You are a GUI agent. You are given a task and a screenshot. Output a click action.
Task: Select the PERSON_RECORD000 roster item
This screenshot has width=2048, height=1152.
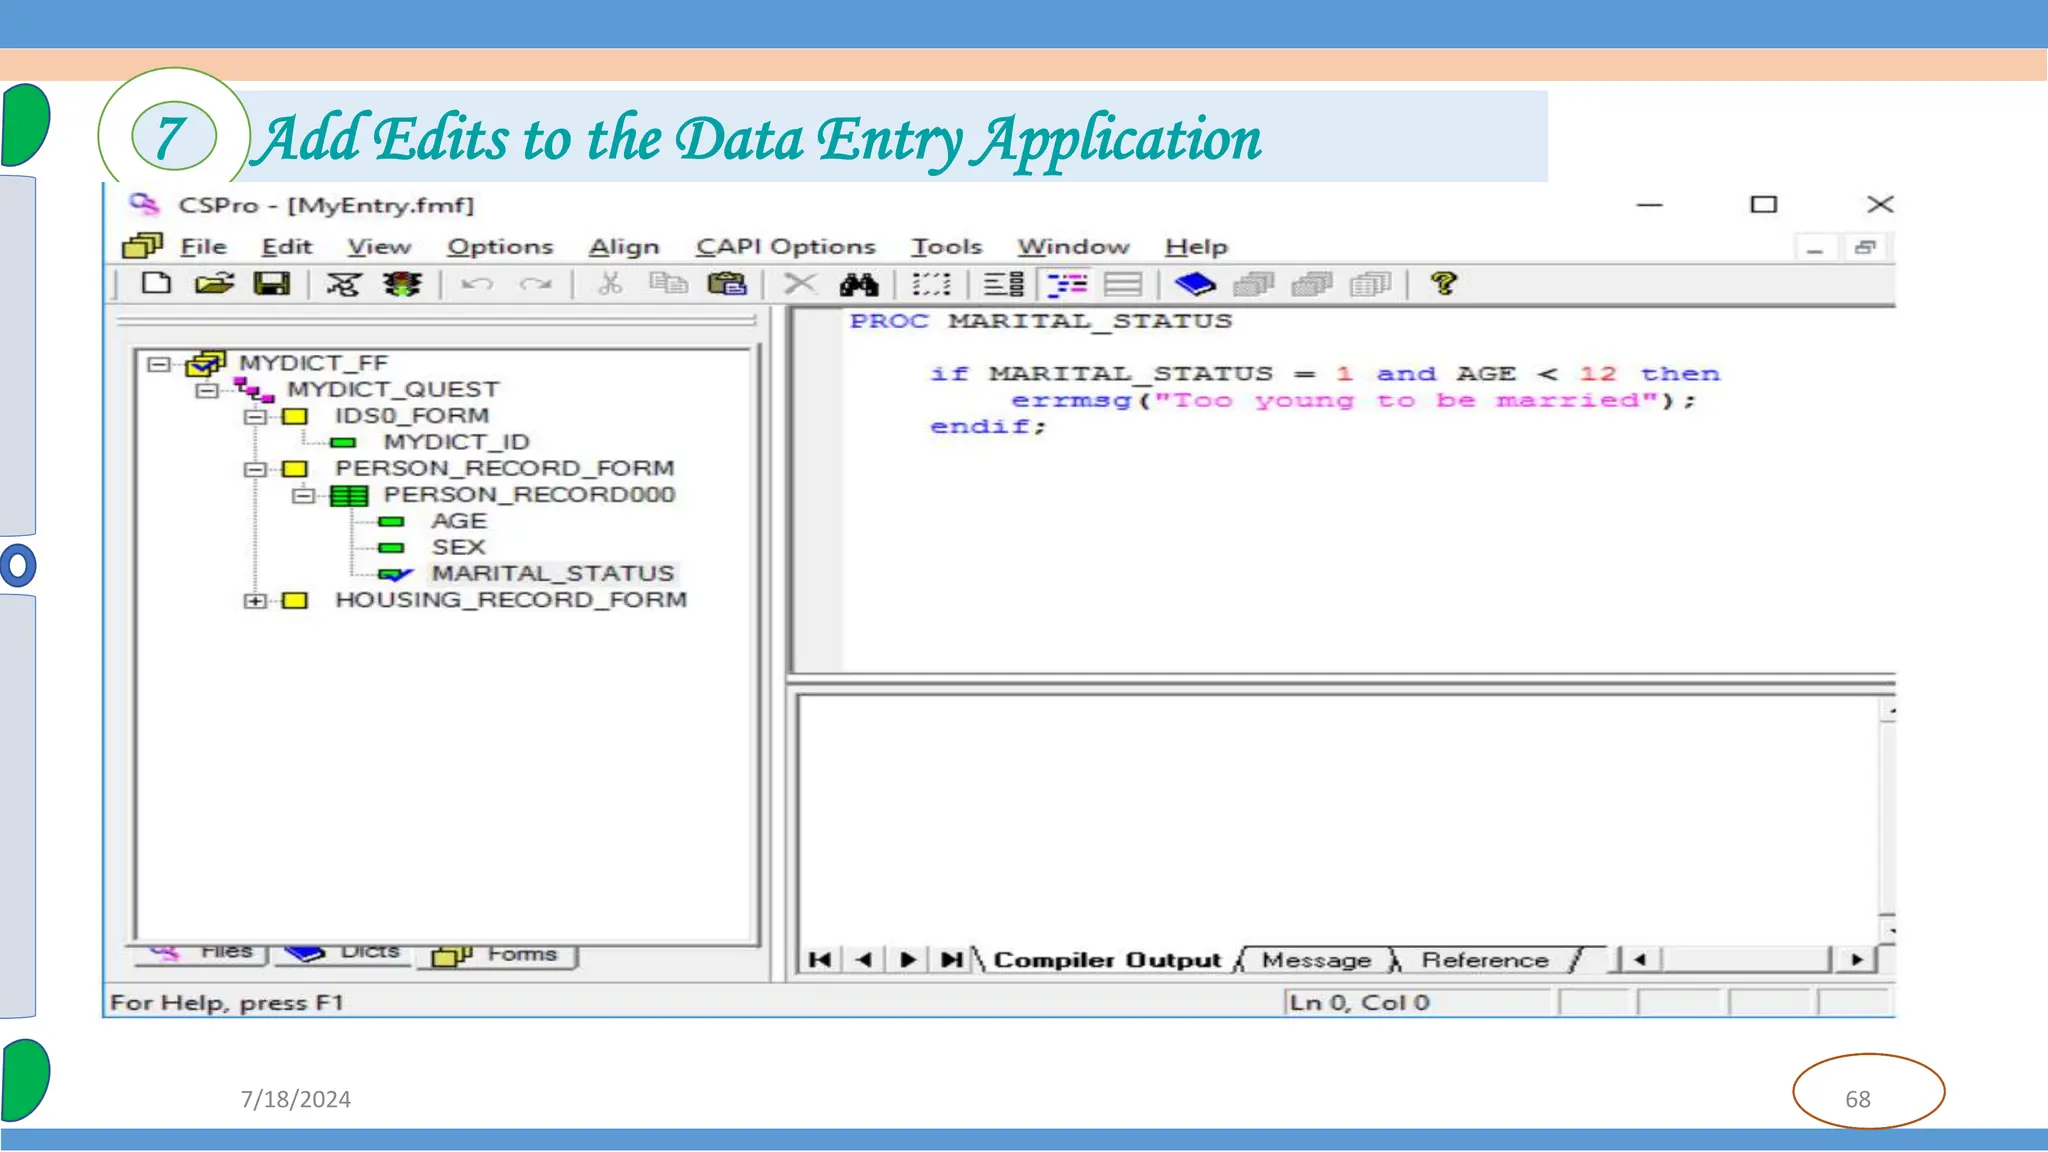[x=529, y=495]
